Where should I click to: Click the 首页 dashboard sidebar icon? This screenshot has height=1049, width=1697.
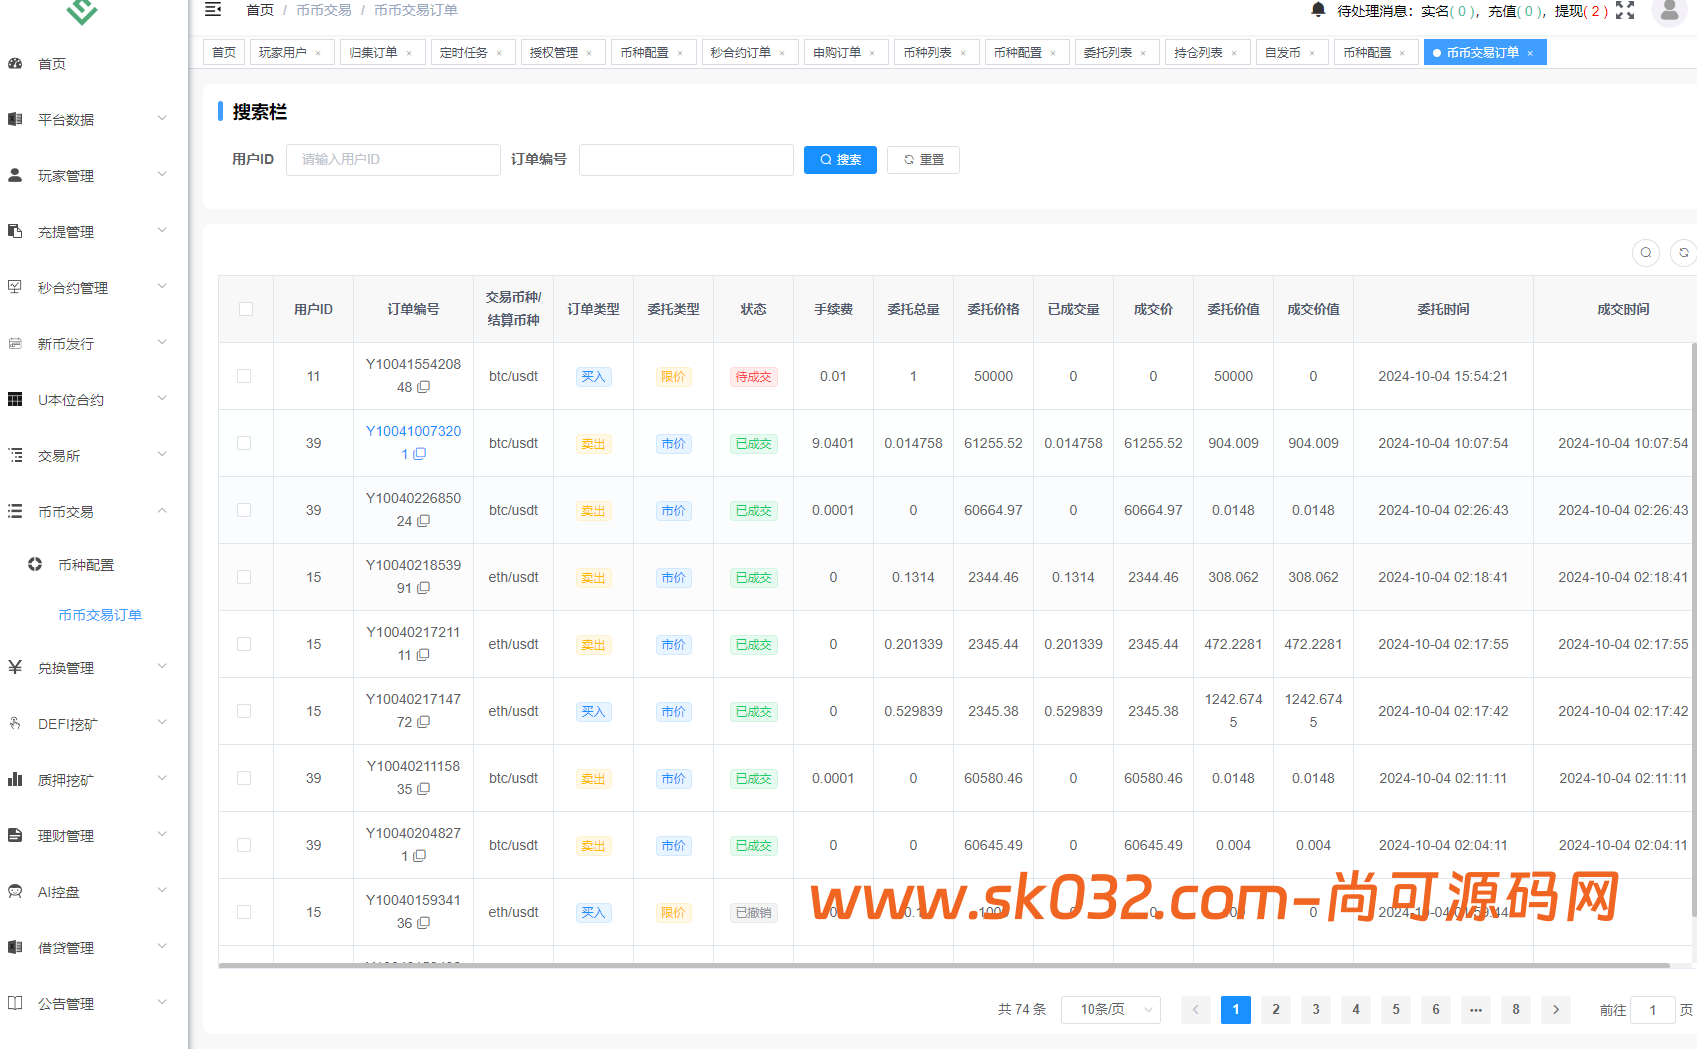[x=15, y=63]
